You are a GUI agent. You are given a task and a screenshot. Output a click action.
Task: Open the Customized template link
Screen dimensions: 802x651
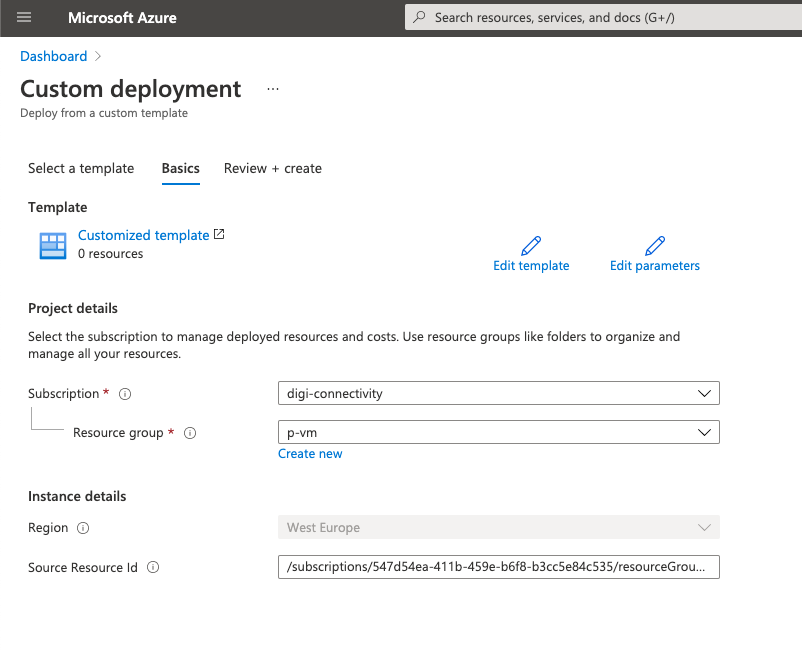(x=143, y=235)
